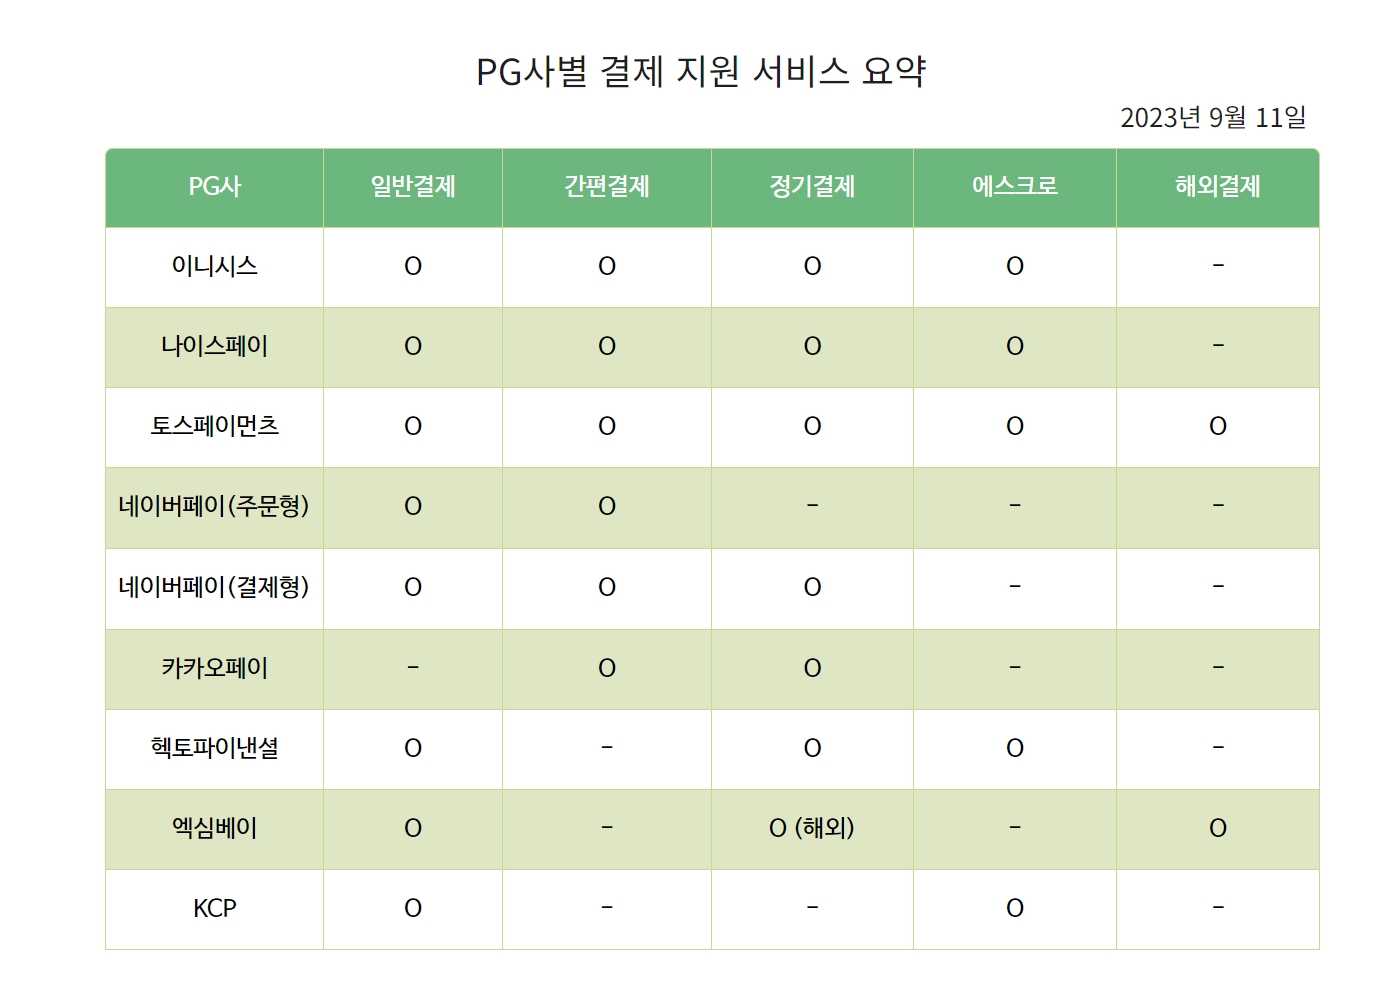This screenshot has width=1400, height=1000.
Task: Select the '토스페이먼츠' row name
Action: (x=214, y=426)
